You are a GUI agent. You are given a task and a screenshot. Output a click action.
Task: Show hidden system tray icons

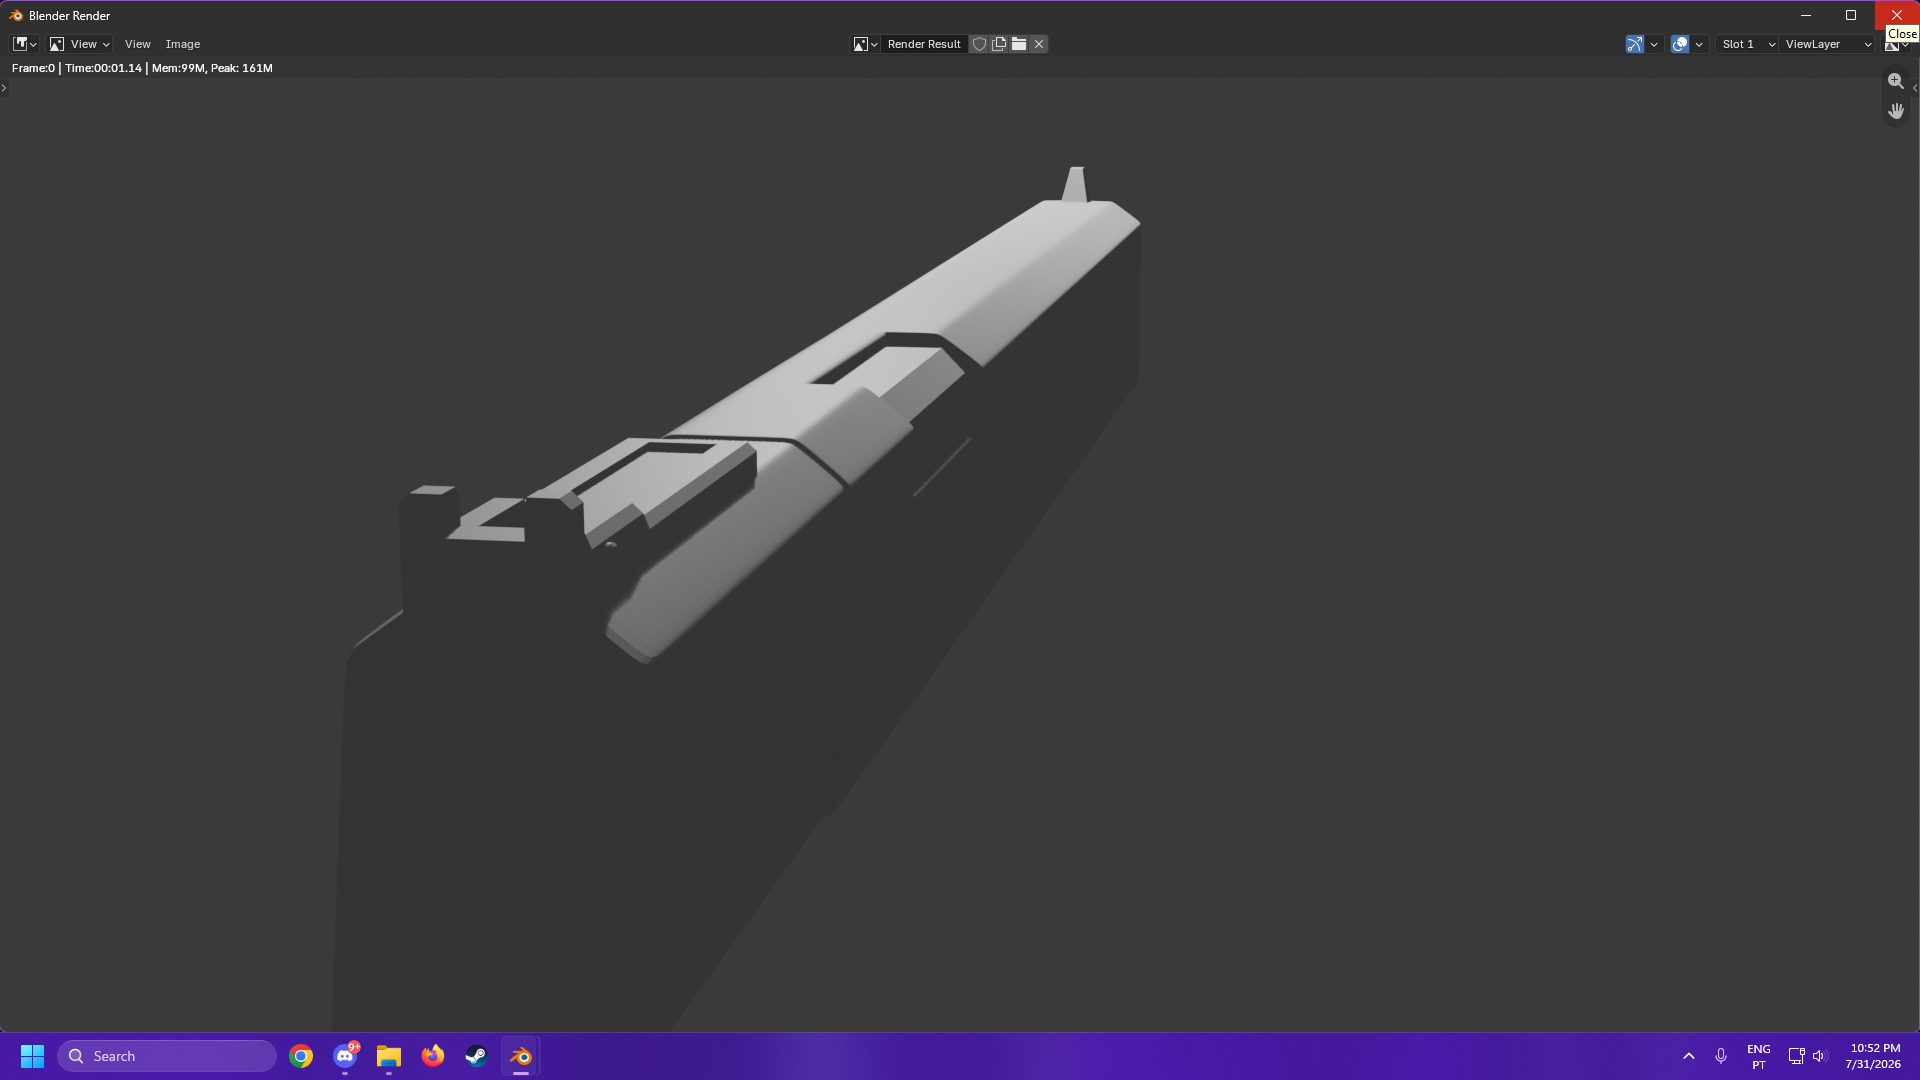tap(1689, 1056)
